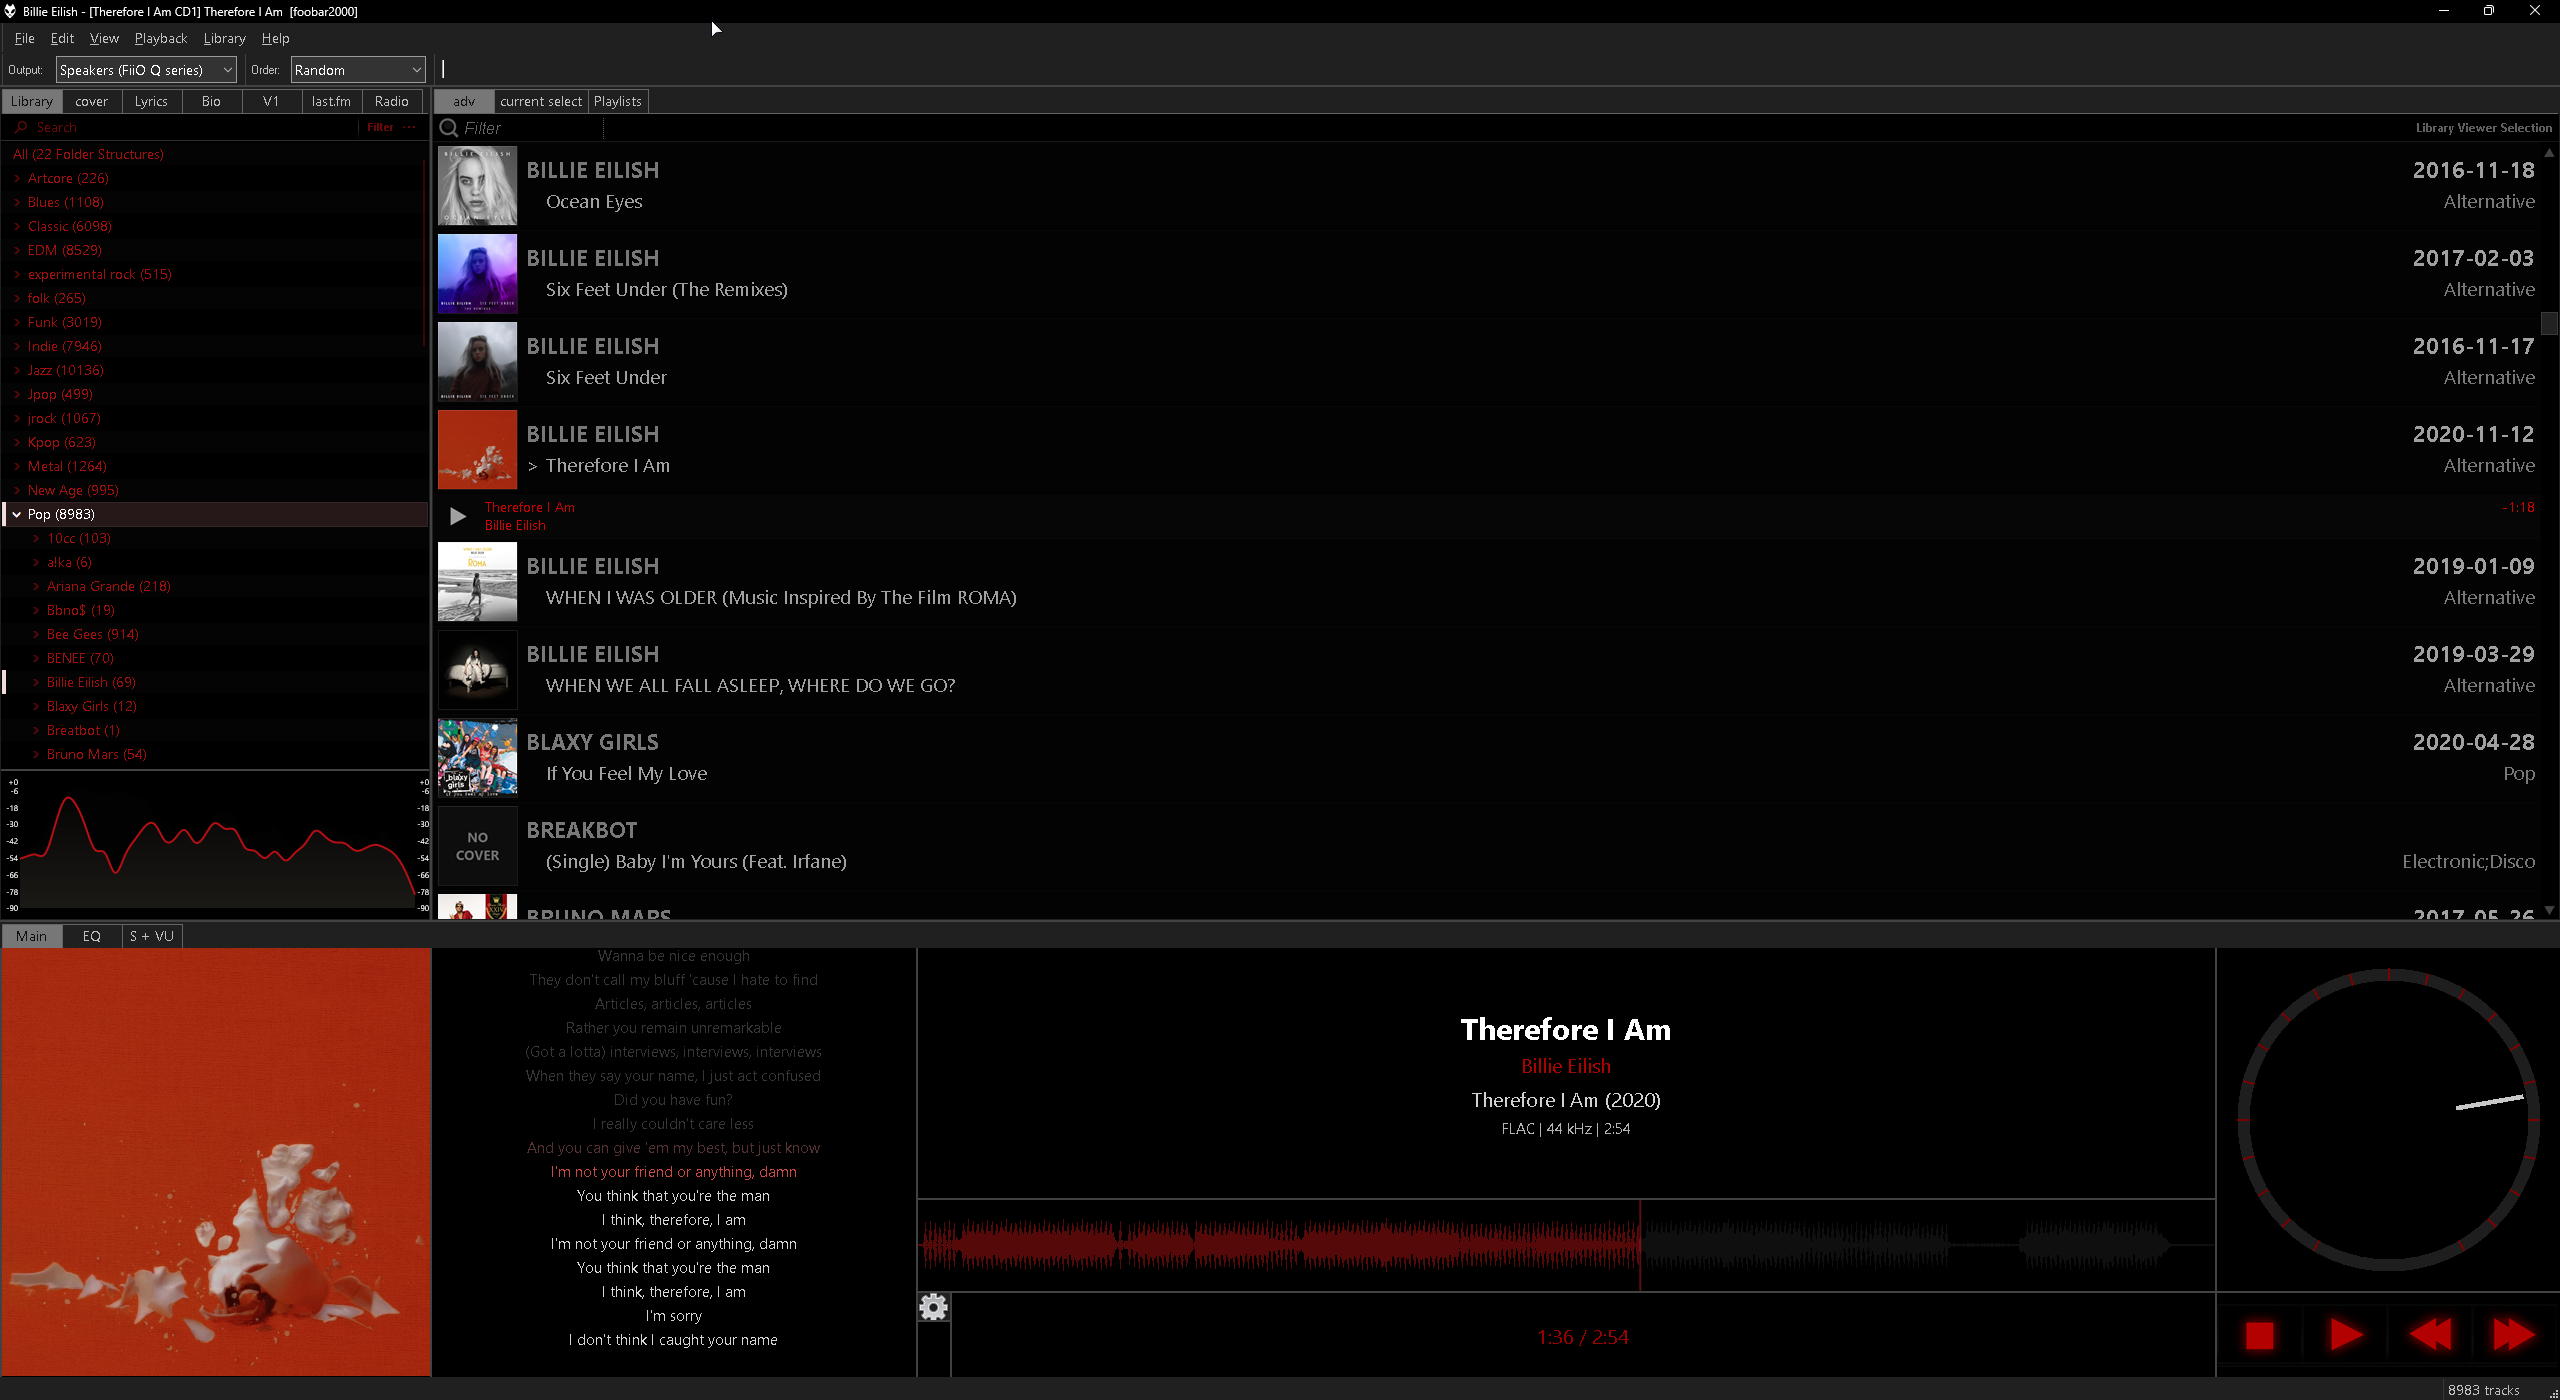This screenshot has width=2560, height=1400.
Task: Open library search options three-dots icon
Action: tap(409, 127)
